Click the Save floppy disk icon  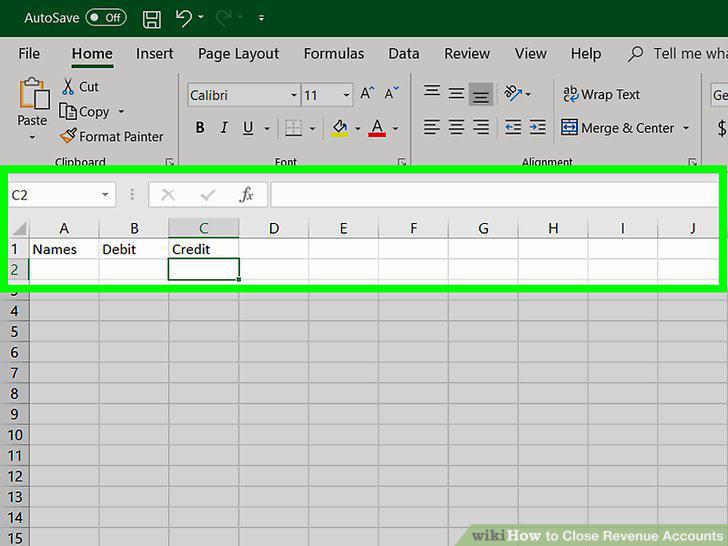click(x=152, y=19)
